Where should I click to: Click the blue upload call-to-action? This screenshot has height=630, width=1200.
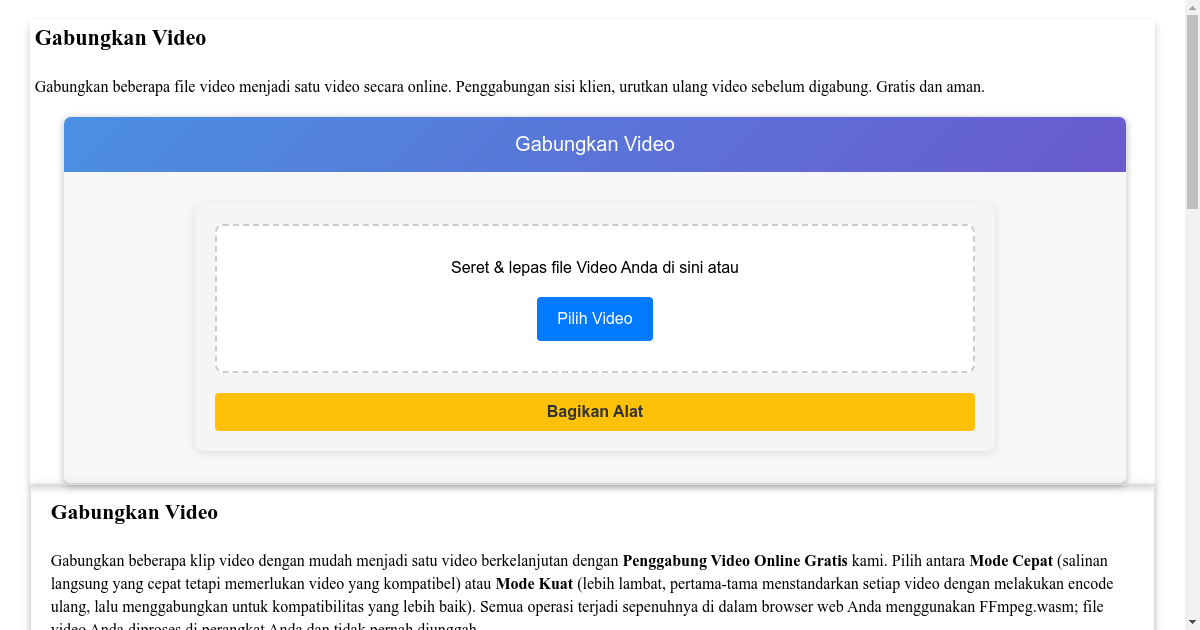pyautogui.click(x=595, y=319)
